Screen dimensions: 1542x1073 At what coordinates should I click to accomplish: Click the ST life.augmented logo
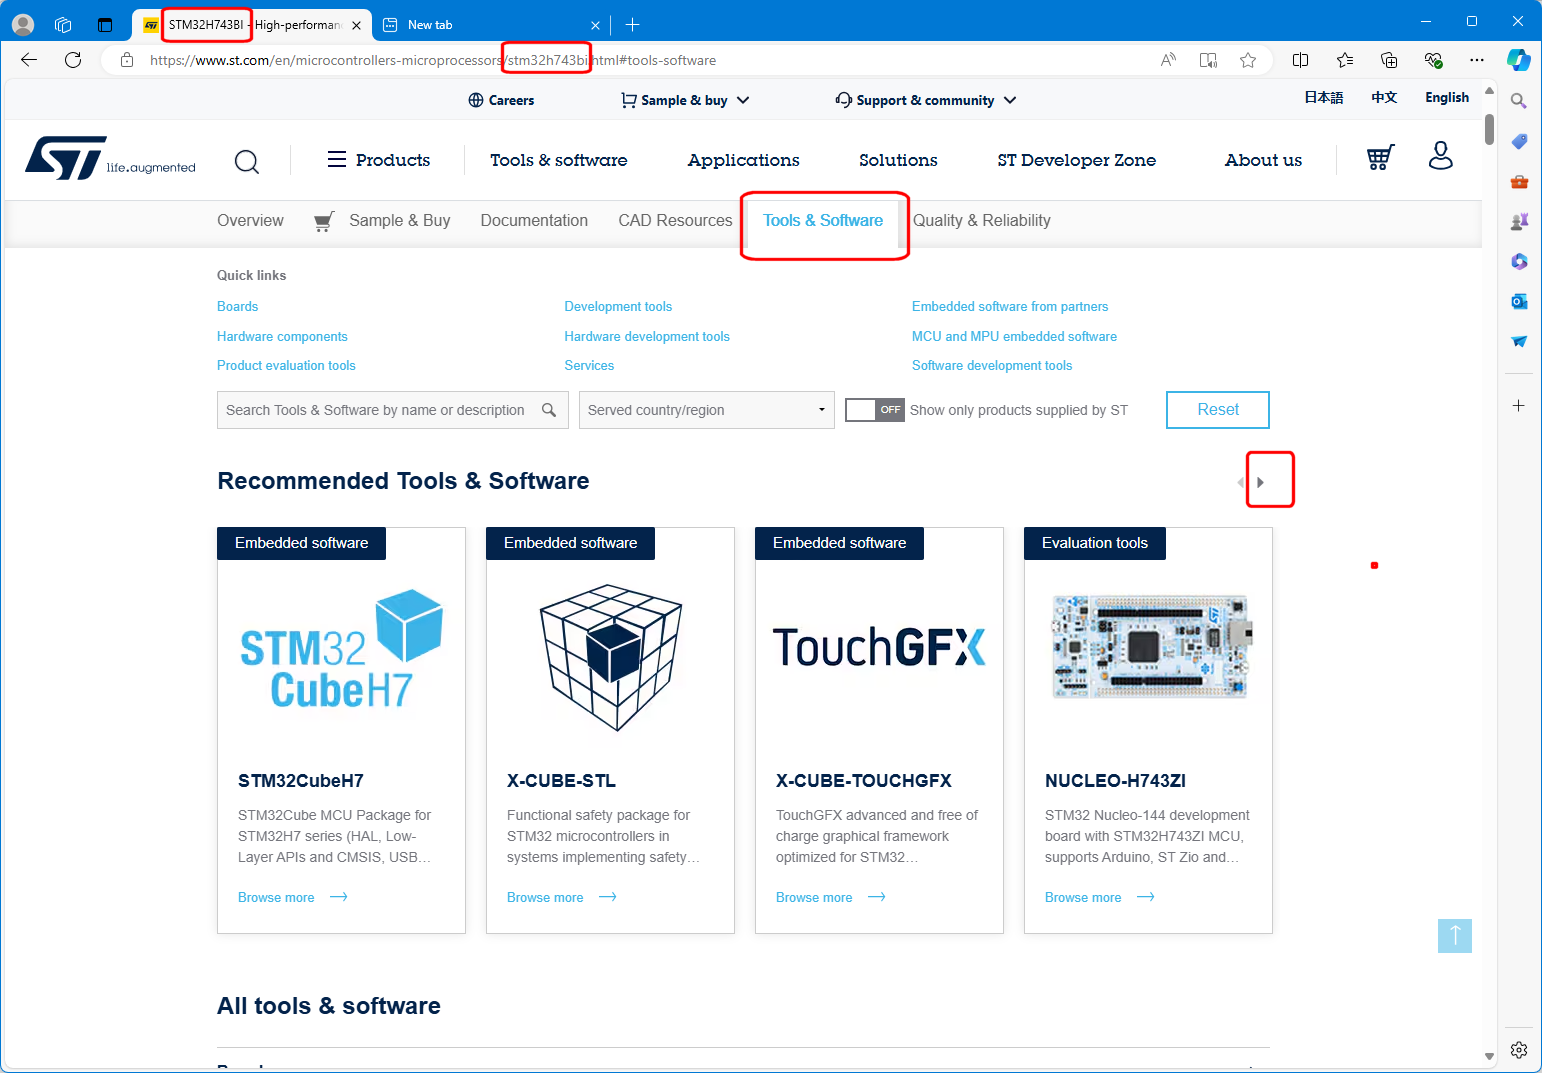[110, 159]
